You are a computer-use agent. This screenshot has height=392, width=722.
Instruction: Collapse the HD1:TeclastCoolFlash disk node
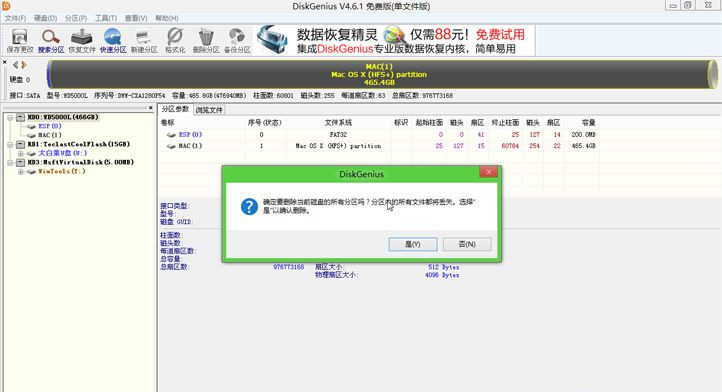click(x=10, y=145)
